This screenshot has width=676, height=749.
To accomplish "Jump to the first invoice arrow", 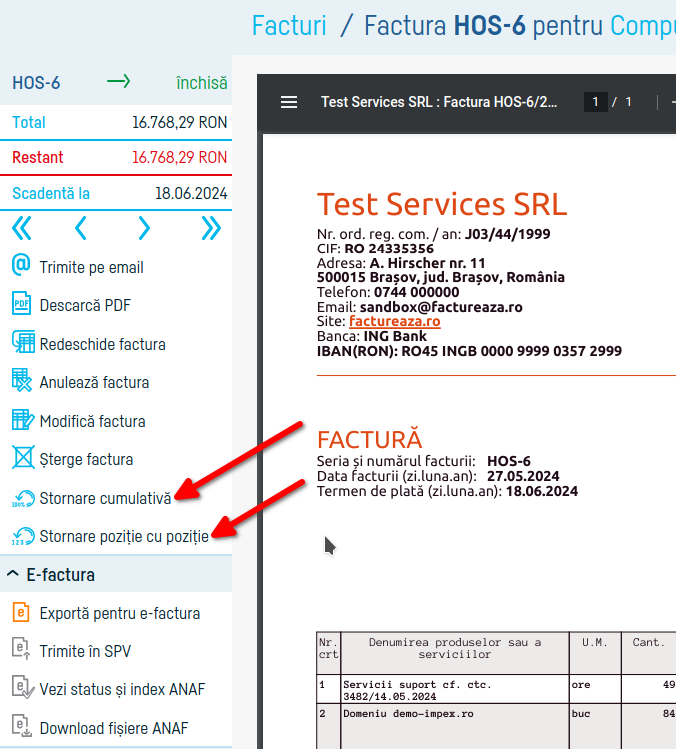I will pos(21,229).
